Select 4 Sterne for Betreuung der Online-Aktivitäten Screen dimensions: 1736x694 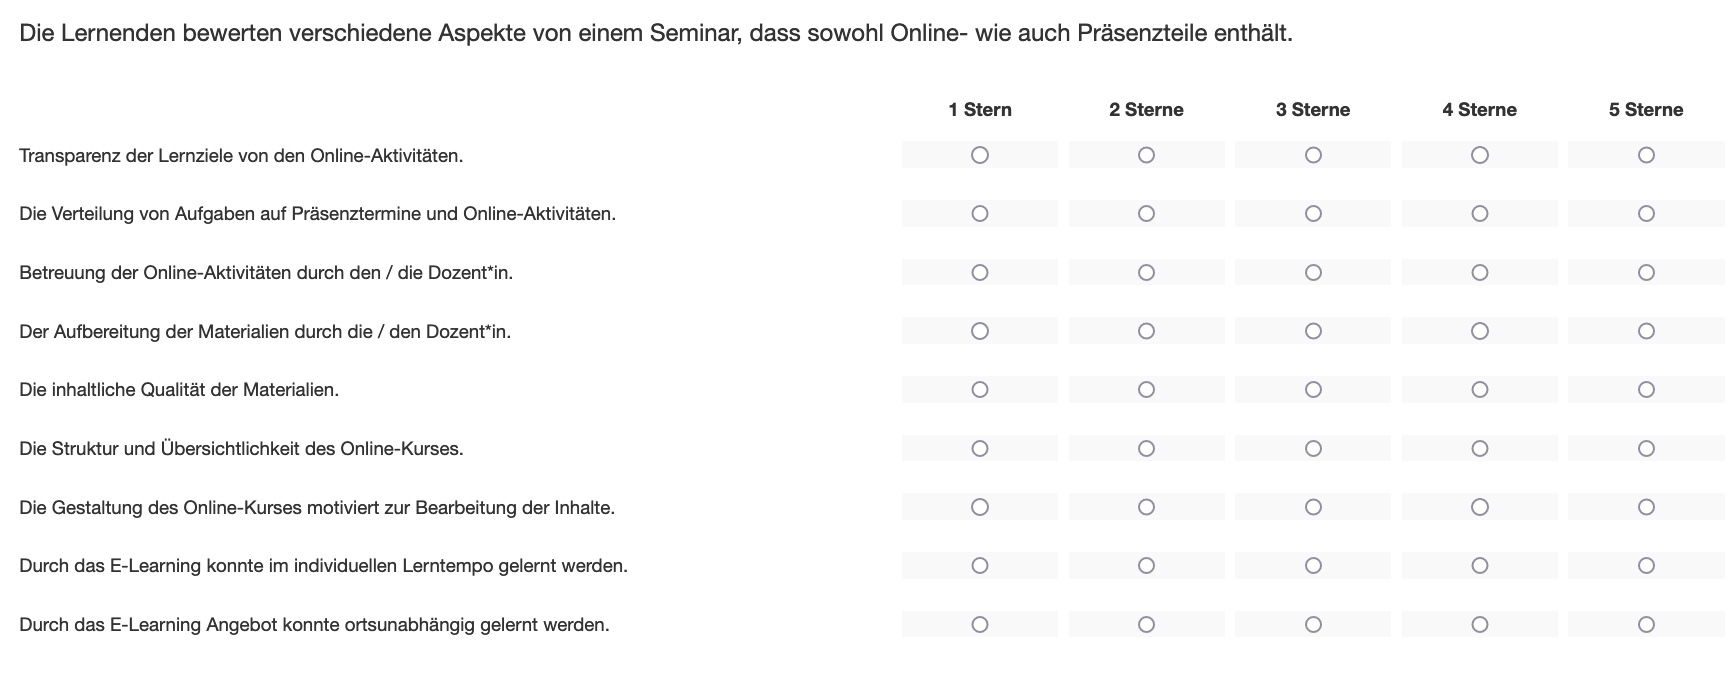pyautogui.click(x=1480, y=272)
